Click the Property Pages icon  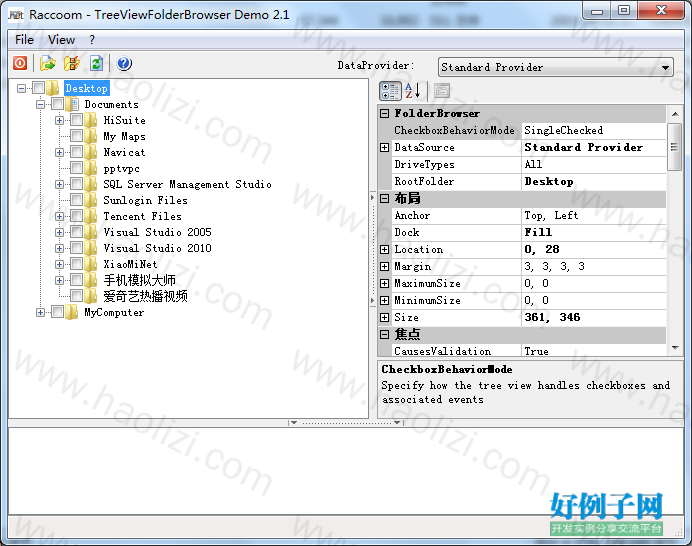(x=441, y=90)
